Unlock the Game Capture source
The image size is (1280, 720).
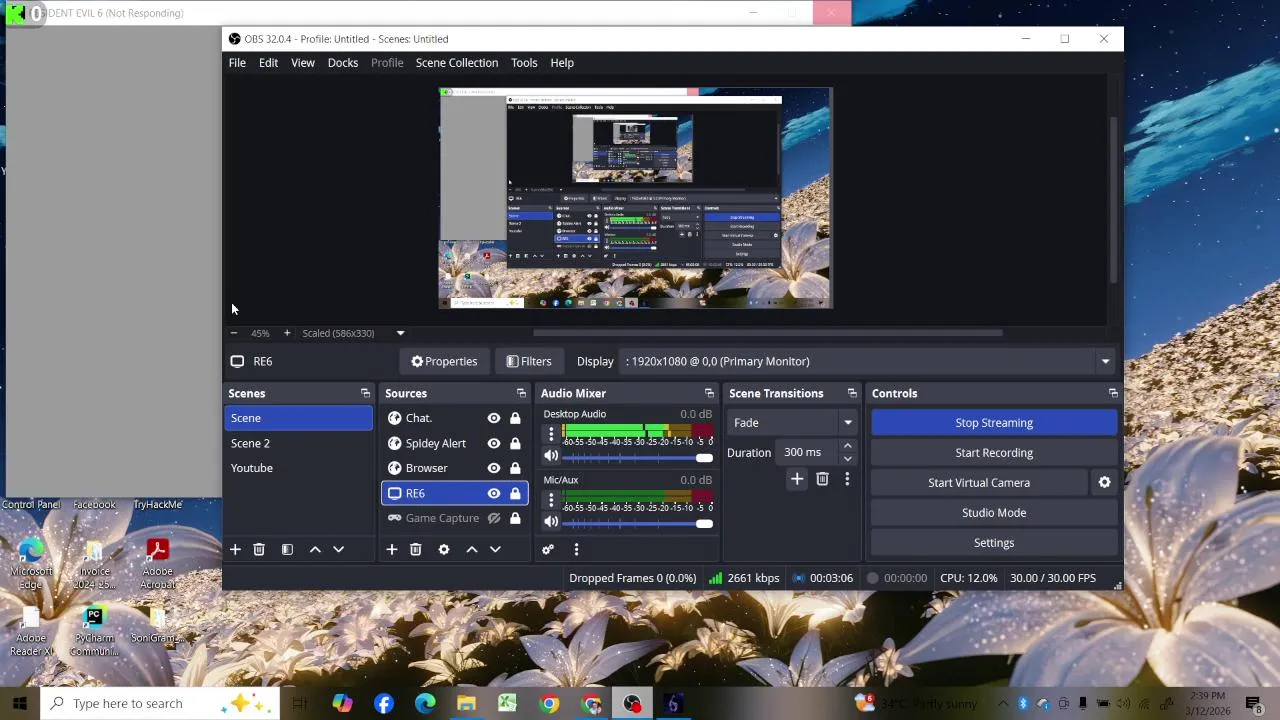point(515,518)
